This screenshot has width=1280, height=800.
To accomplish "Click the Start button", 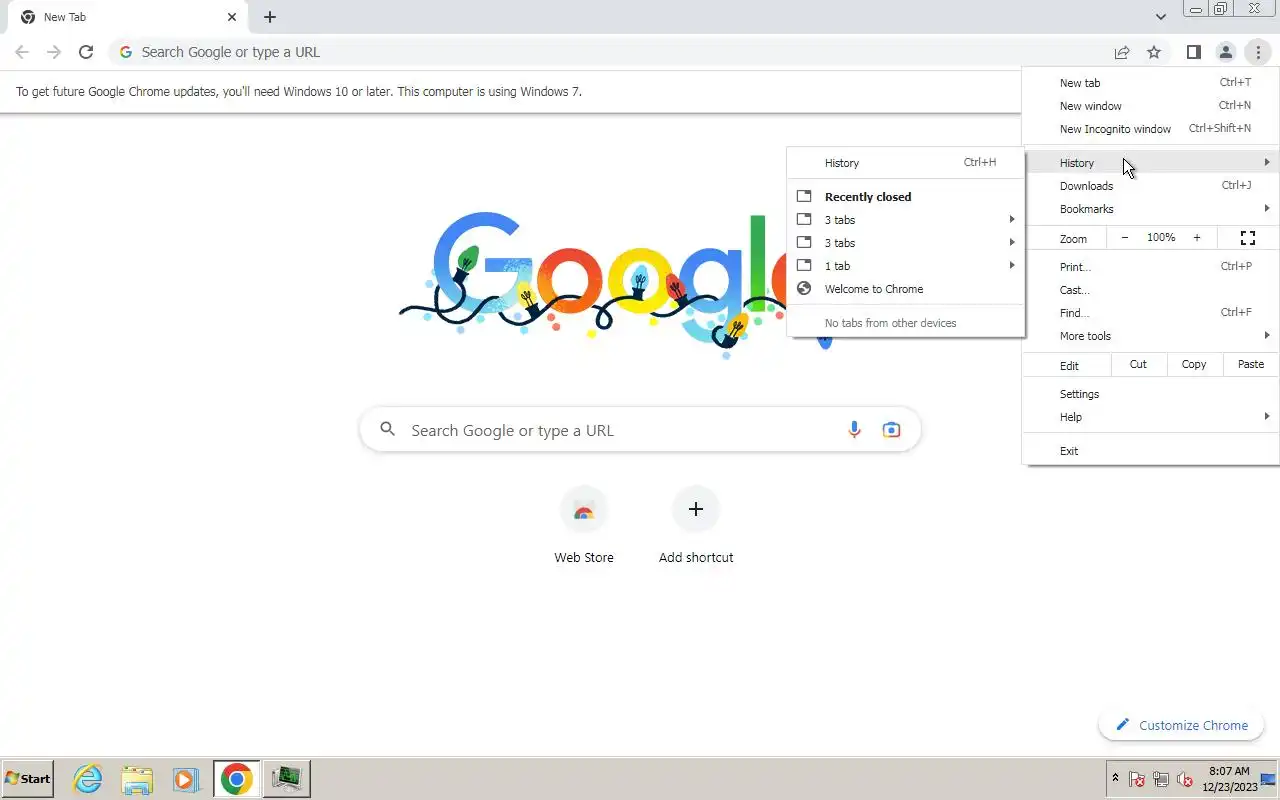I will click(28, 779).
